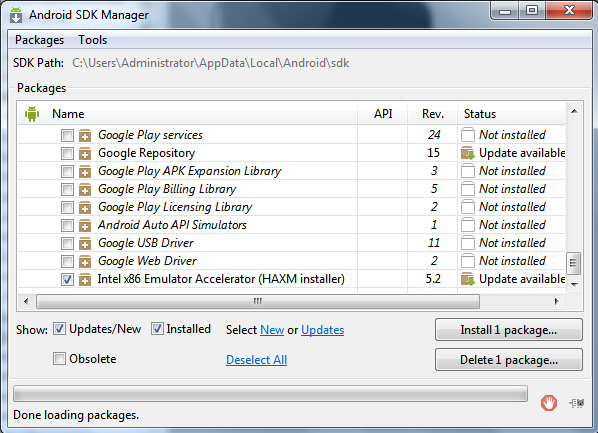
Task: Open the Packages menu
Action: click(x=39, y=40)
